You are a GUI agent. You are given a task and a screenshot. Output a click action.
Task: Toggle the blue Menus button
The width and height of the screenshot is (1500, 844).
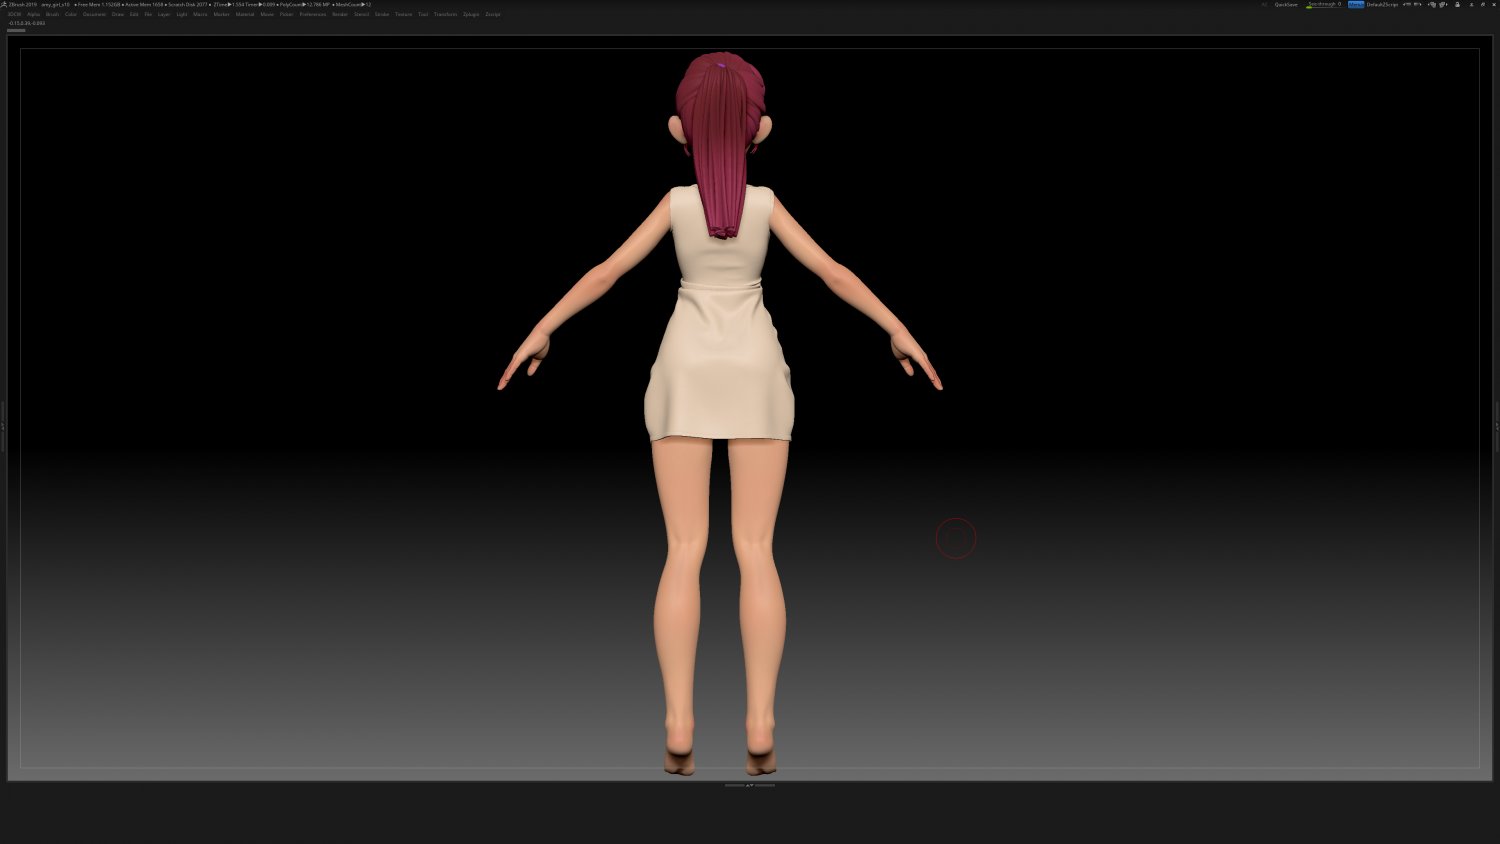pyautogui.click(x=1356, y=4)
